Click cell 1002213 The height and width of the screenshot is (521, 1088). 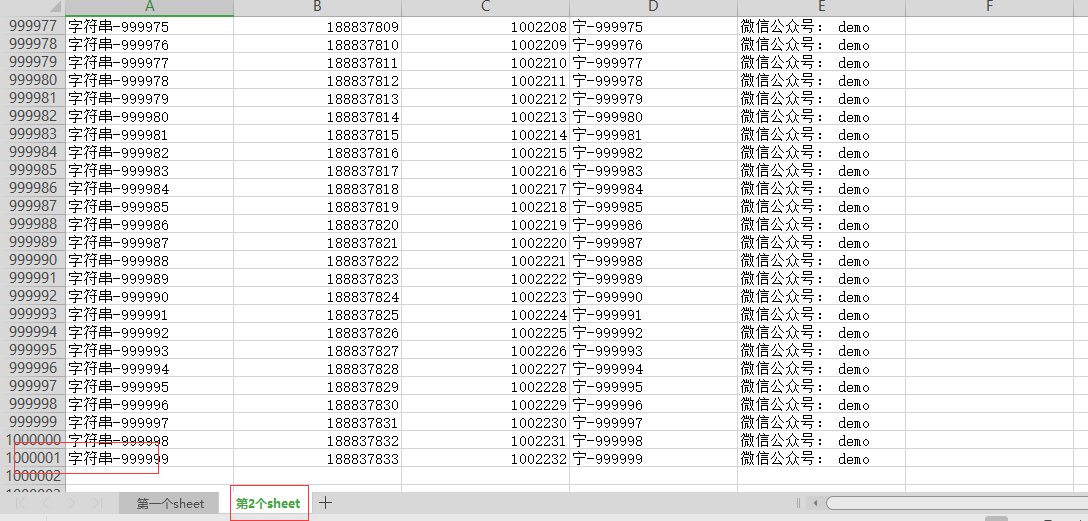coord(485,117)
